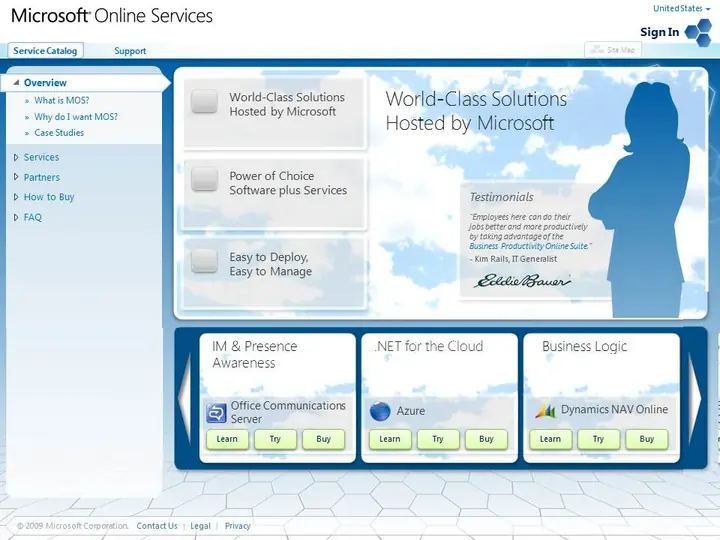This screenshot has width=720, height=540.
Task: Click Learn for Dynamics NAV Online
Action: 551,439
